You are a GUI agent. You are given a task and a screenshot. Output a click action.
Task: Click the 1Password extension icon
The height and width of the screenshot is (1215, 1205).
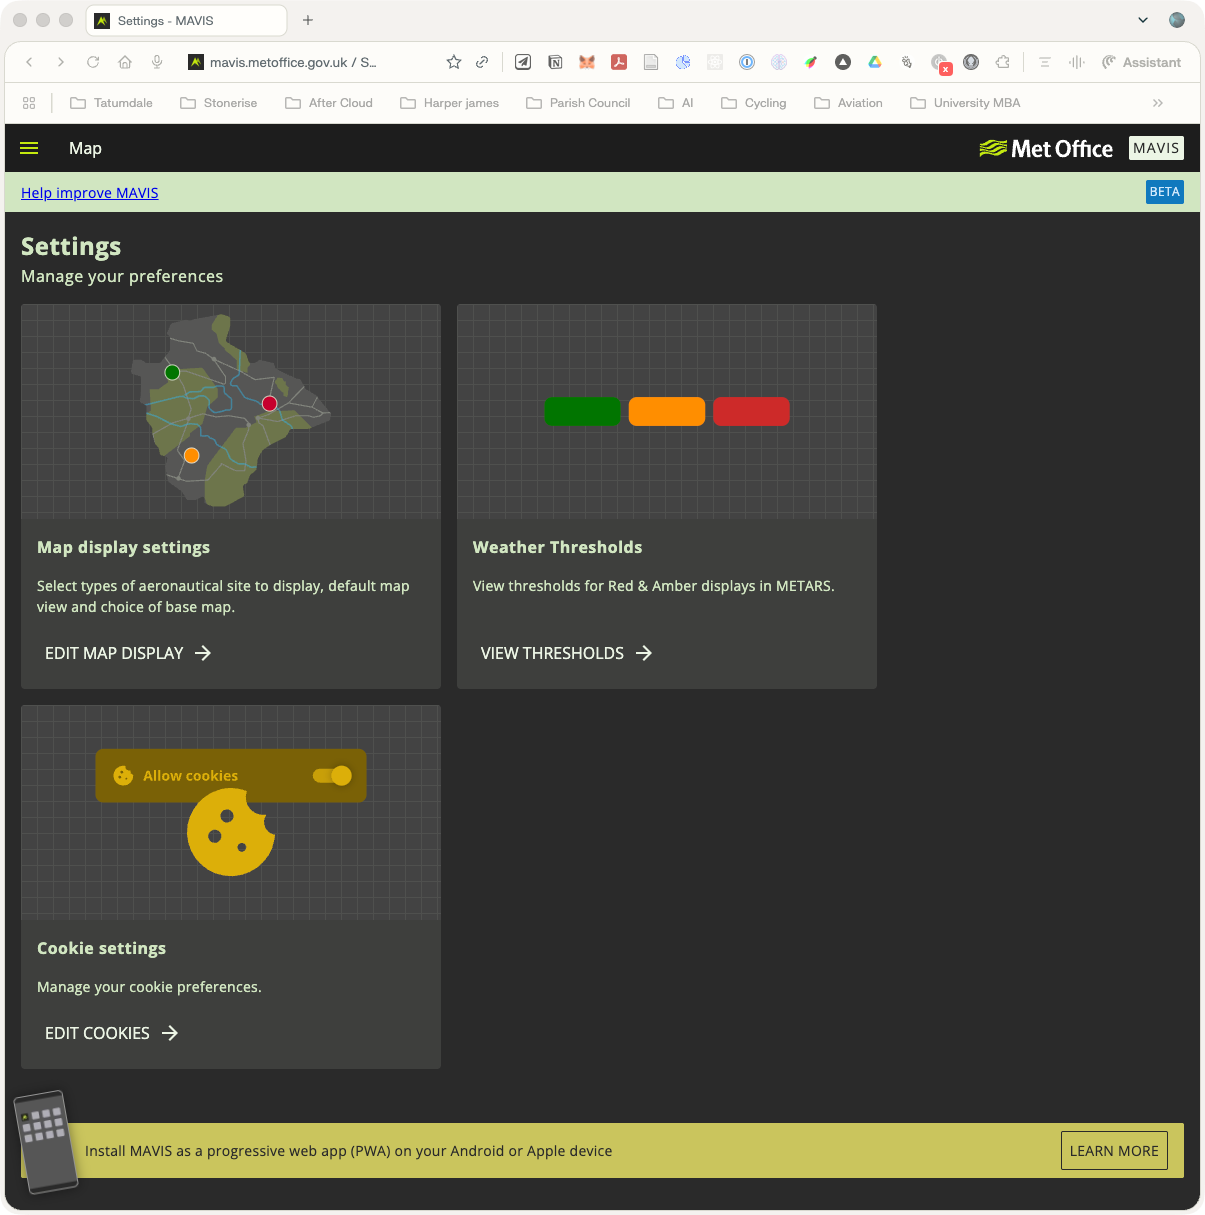tap(747, 62)
